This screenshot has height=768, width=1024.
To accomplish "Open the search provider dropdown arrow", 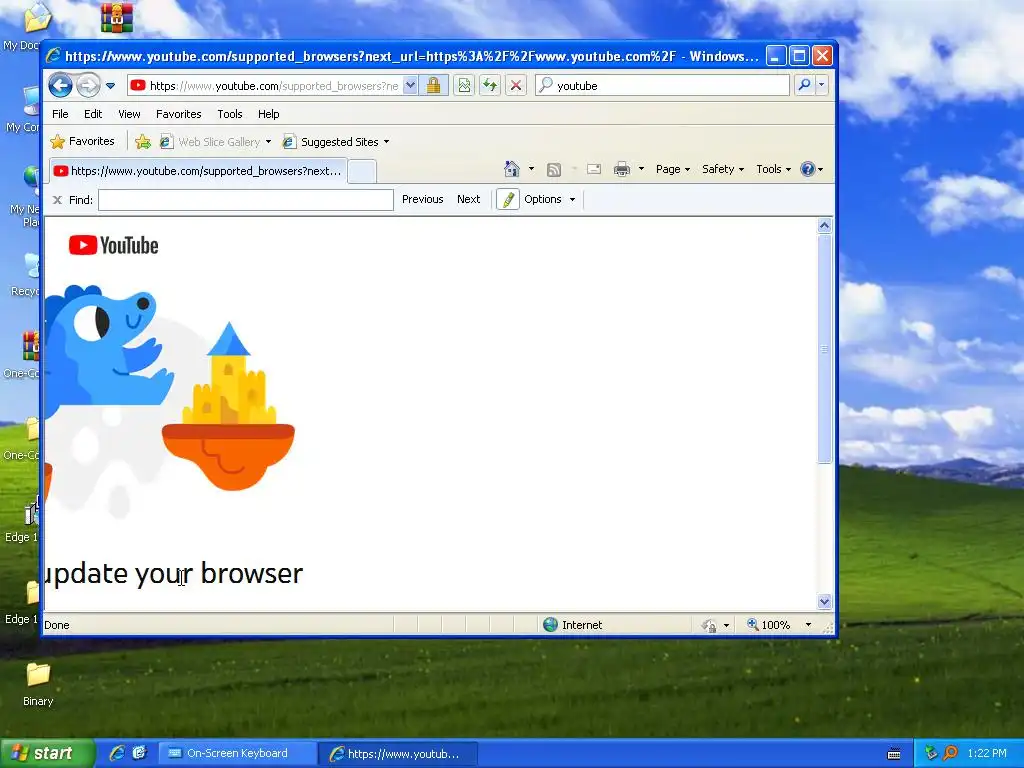I will 822,86.
